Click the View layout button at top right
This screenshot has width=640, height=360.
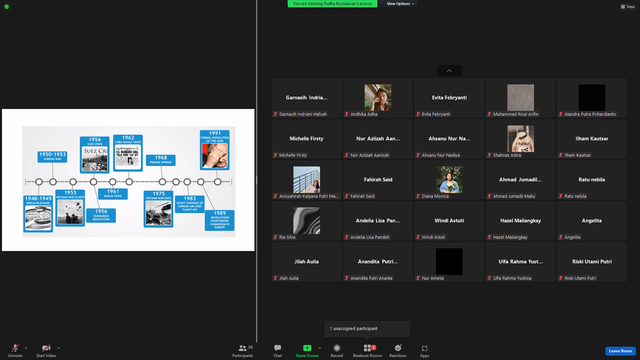628,7
